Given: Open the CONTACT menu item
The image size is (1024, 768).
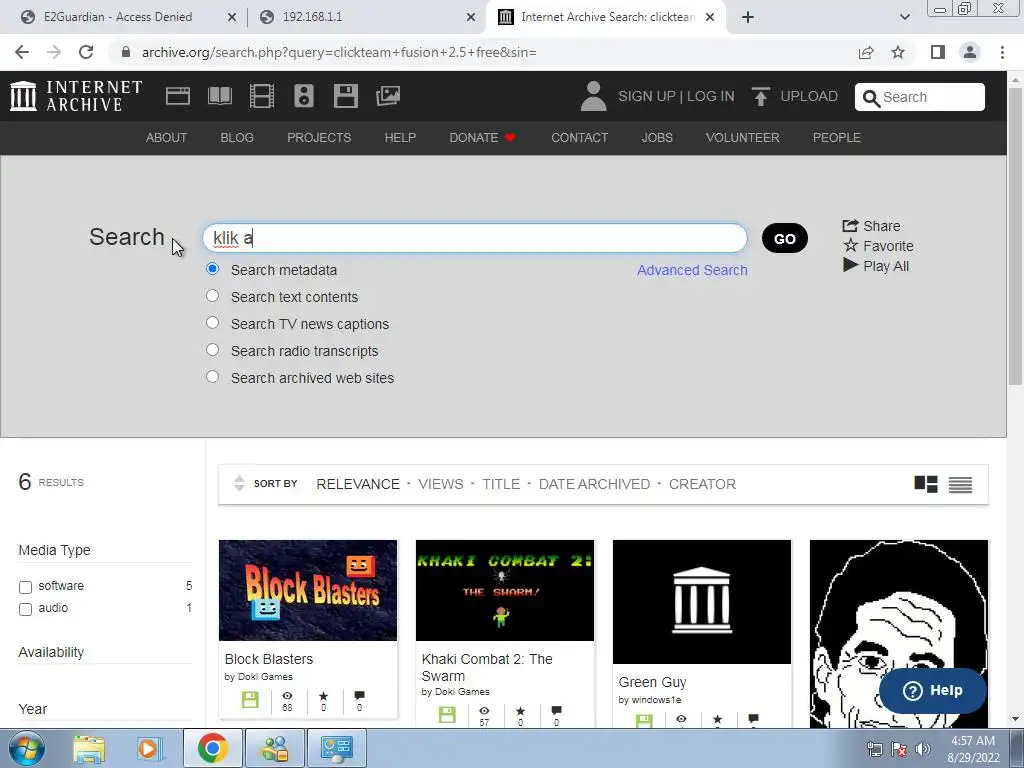Looking at the screenshot, I should (x=579, y=138).
